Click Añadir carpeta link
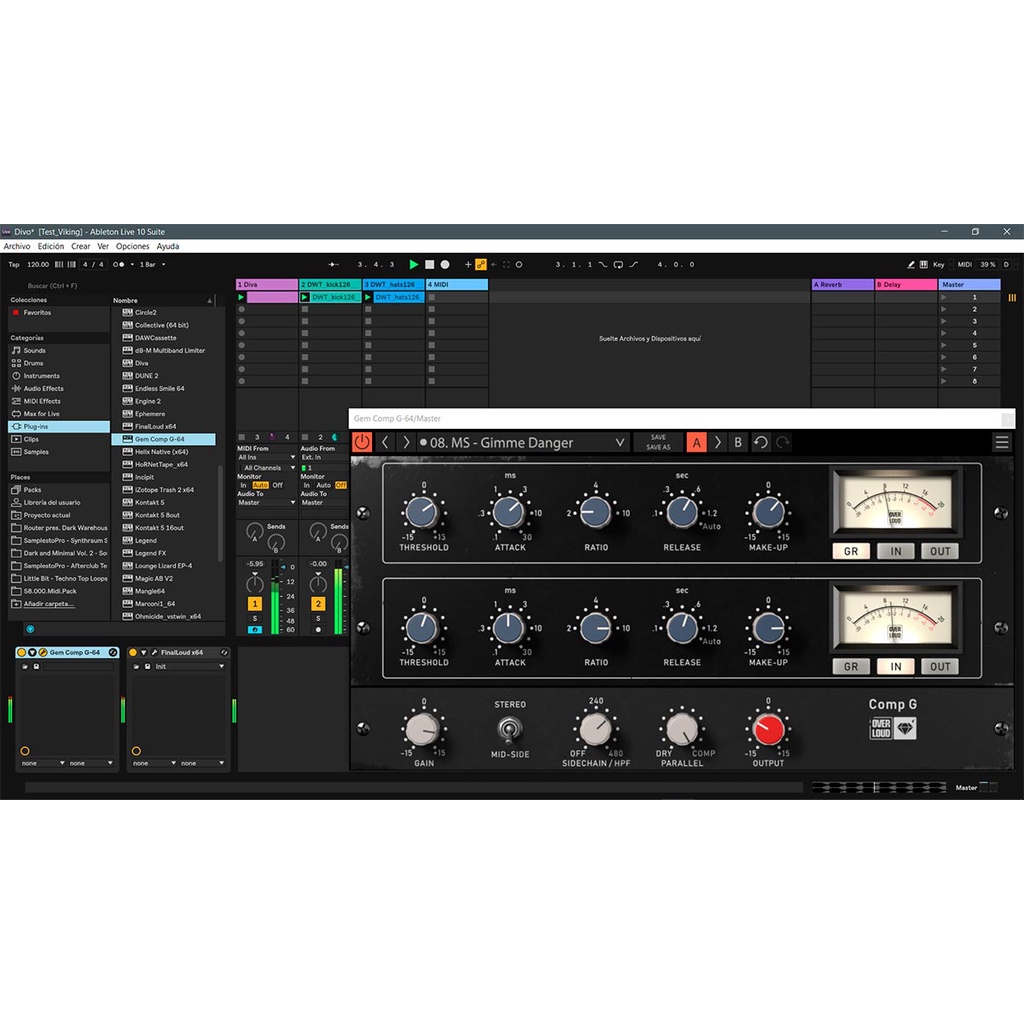This screenshot has height=1024, width=1024. pyautogui.click(x=48, y=604)
